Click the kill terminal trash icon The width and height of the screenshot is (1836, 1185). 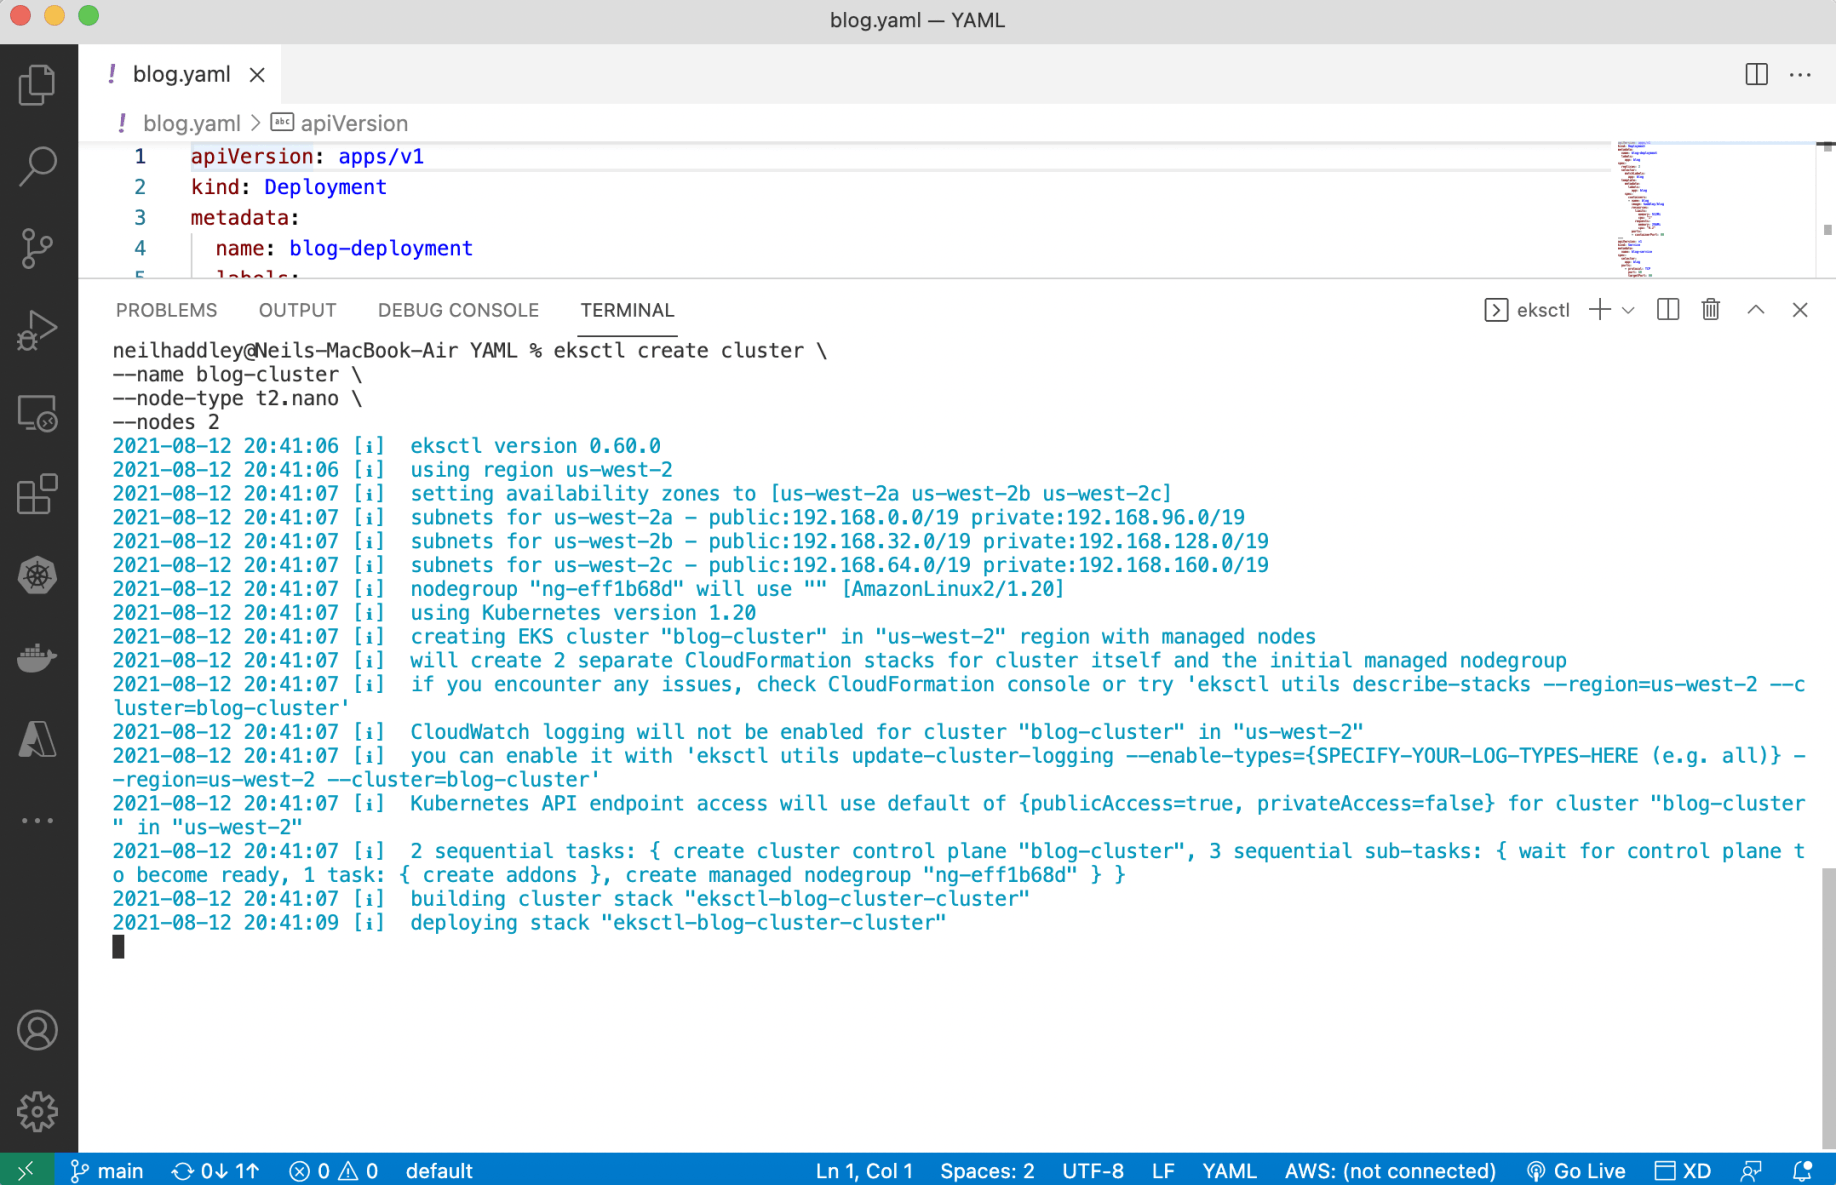1711,310
